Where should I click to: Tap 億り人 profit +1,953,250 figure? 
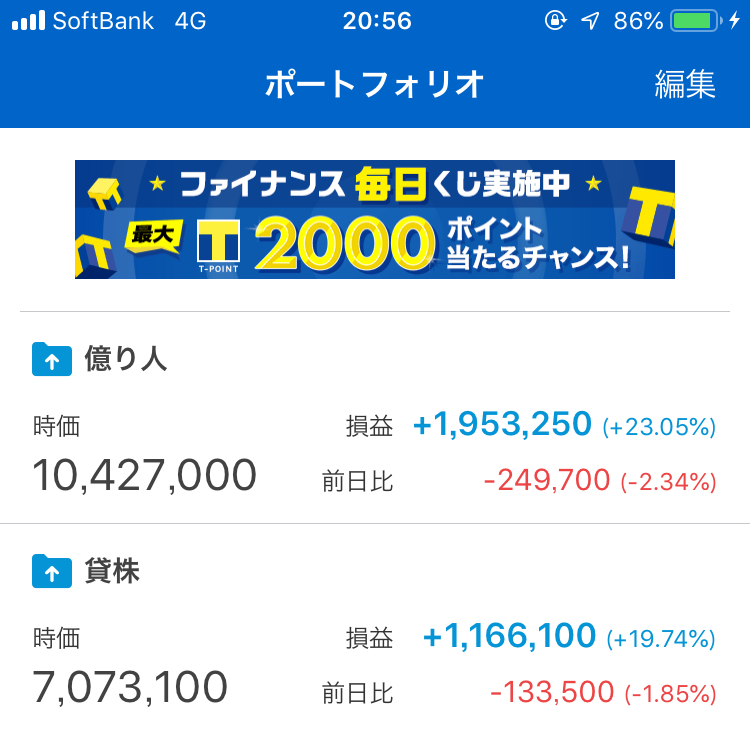coord(502,424)
